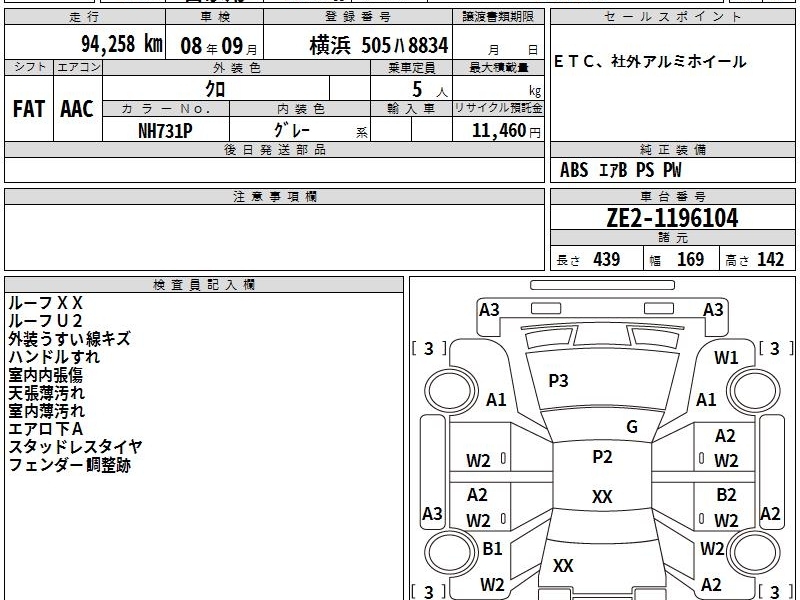Viewport: 800px width, 600px height.
Task: Select sales point text ETC、社外アルミホイール
Action: tap(650, 62)
